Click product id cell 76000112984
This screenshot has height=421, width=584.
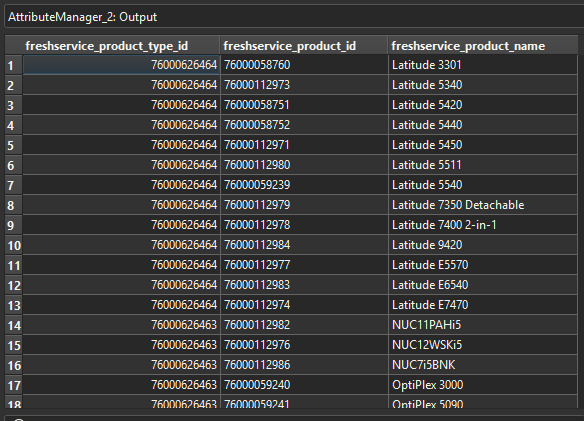point(304,245)
